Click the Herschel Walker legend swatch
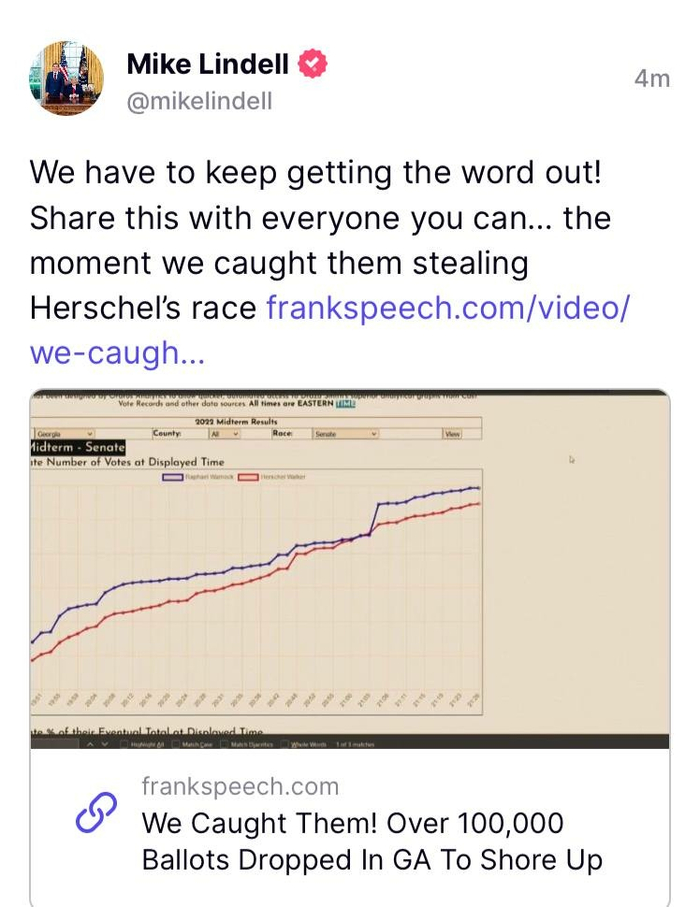The width and height of the screenshot is (700, 907). pos(246,478)
